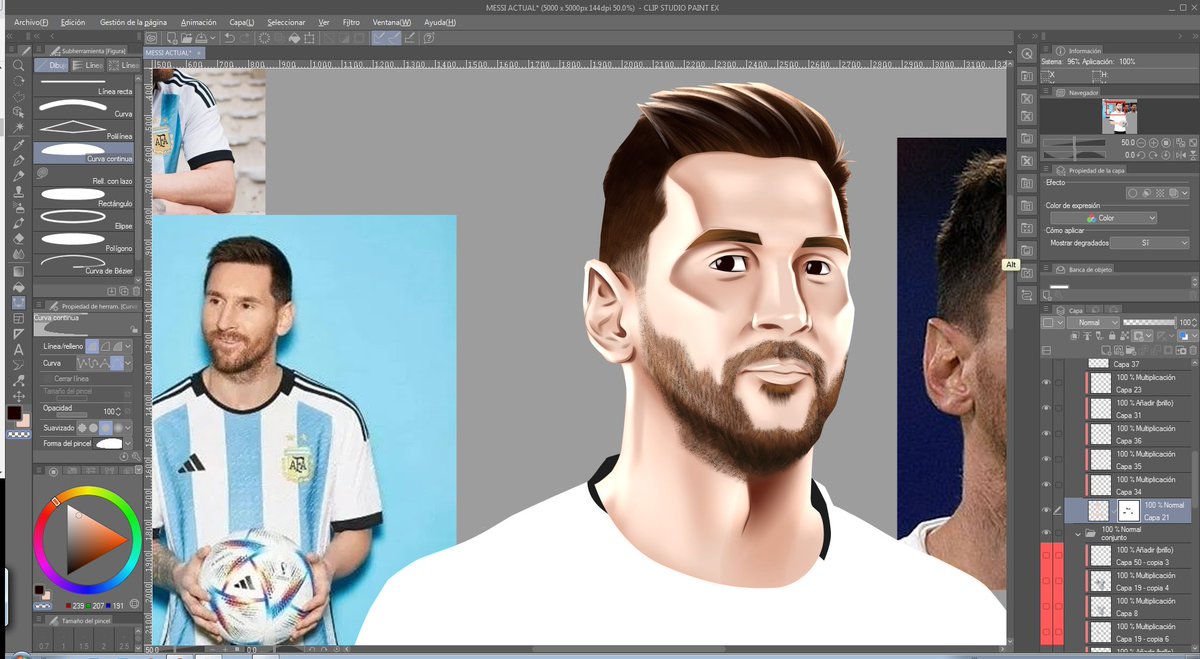1200x659 pixels.
Task: Select the Línea recta subtool
Action: [86, 87]
